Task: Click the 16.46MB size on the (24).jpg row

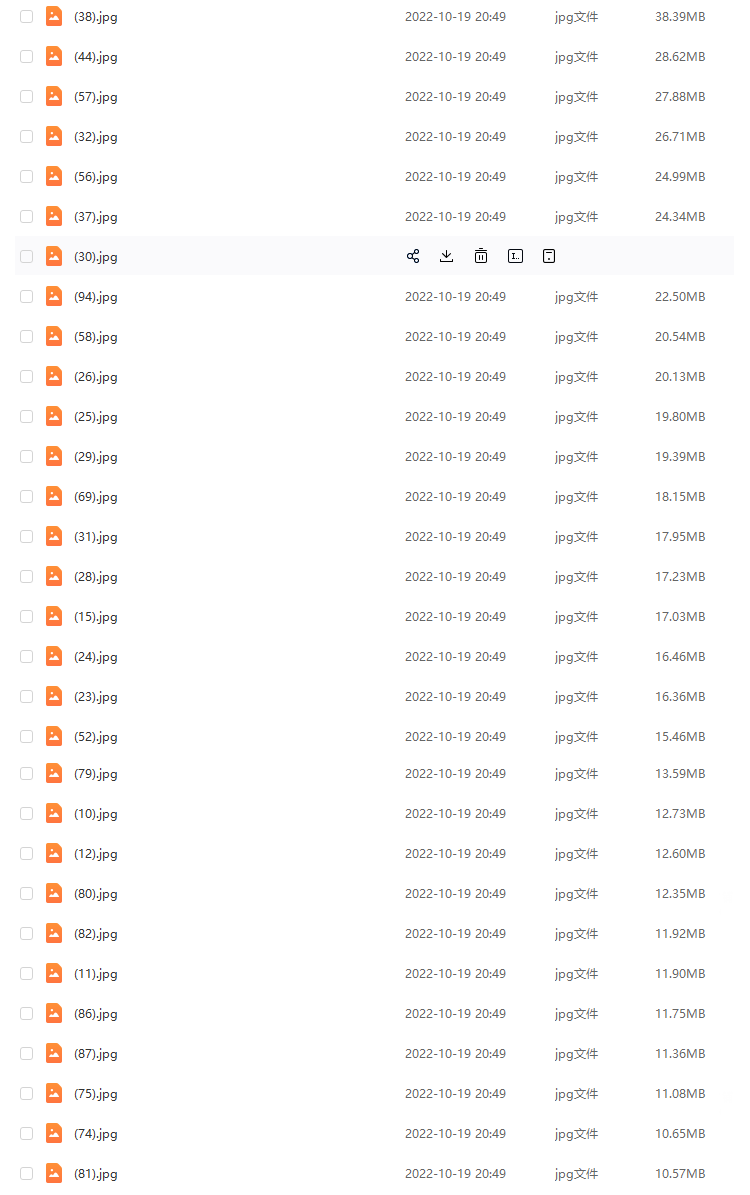Action: [x=680, y=657]
